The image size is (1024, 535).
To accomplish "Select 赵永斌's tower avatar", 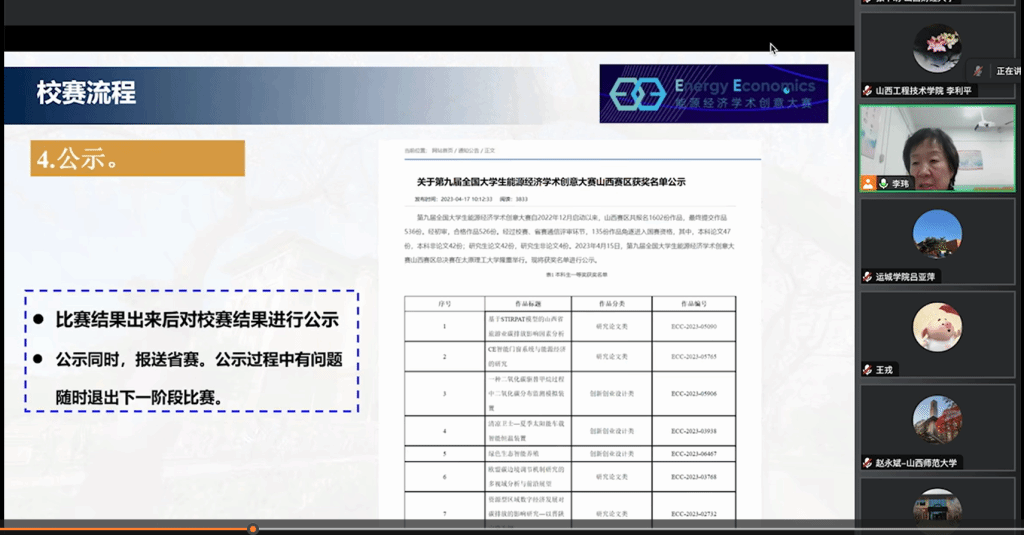I will (x=937, y=420).
